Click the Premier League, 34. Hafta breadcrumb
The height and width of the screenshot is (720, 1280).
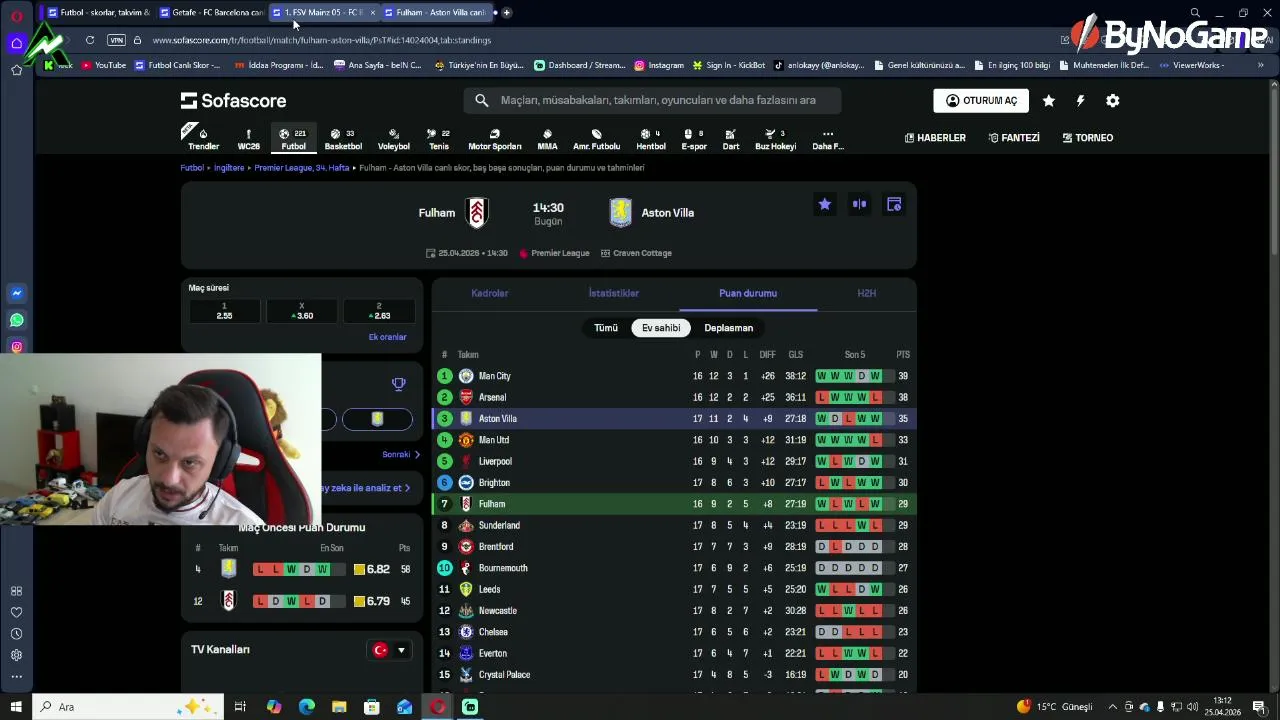[302, 168]
